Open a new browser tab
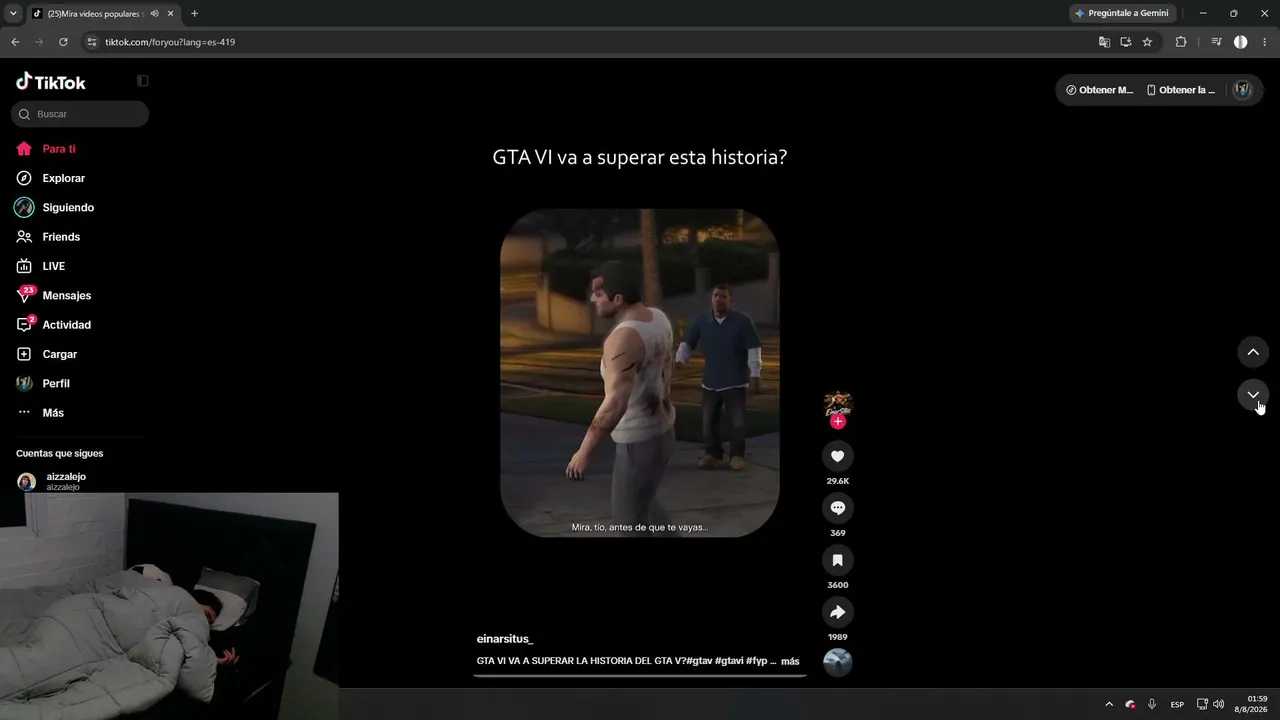The height and width of the screenshot is (720, 1280). 194,13
